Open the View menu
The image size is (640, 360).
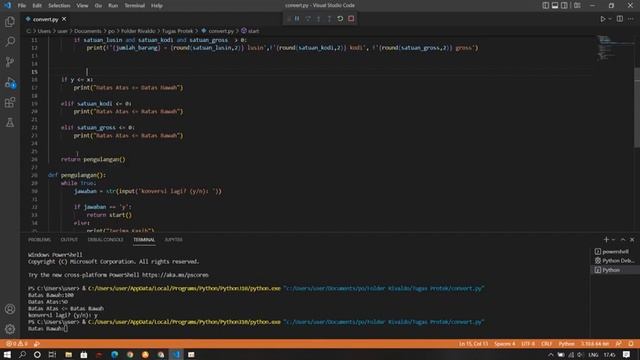click(82, 6)
